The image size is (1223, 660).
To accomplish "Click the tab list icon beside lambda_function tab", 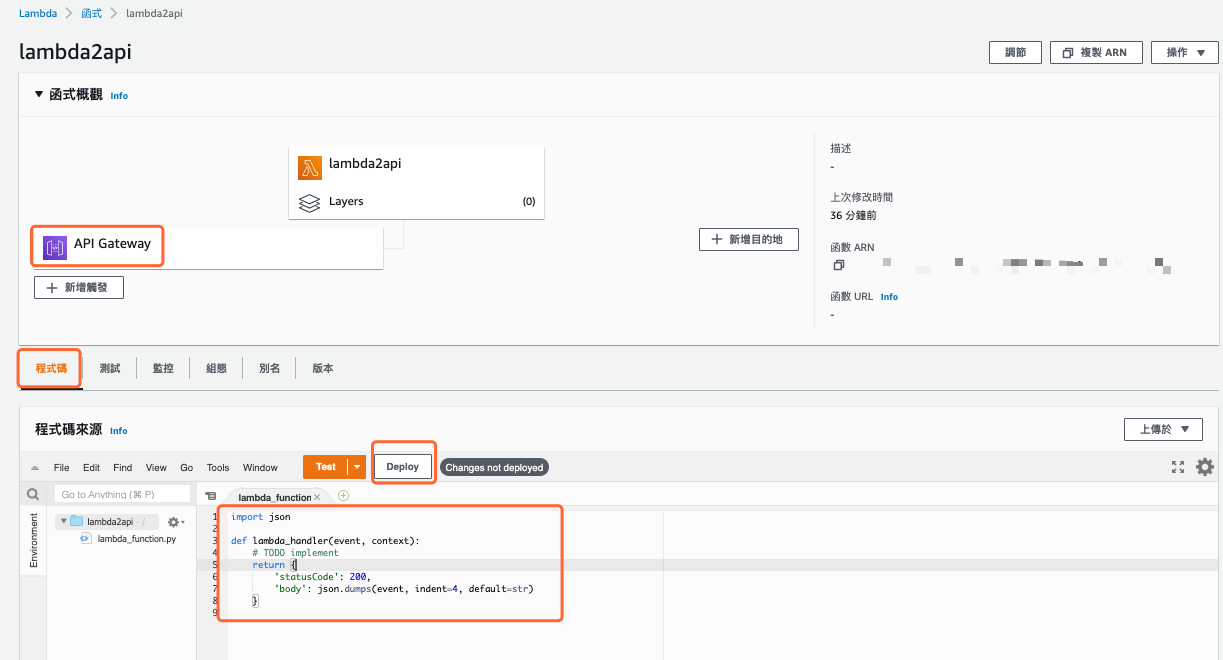I will coord(211,496).
